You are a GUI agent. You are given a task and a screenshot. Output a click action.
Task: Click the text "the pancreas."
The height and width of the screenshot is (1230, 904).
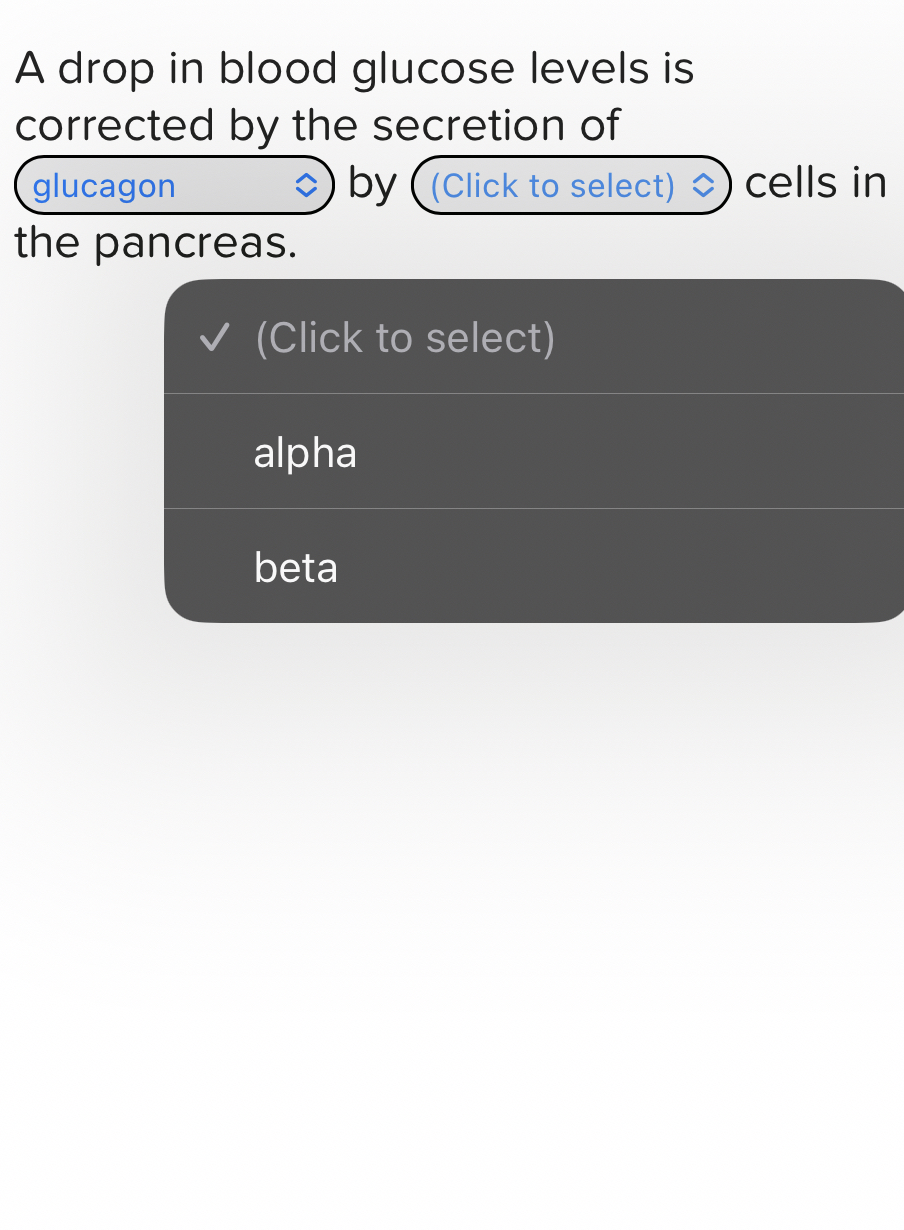[x=156, y=243]
